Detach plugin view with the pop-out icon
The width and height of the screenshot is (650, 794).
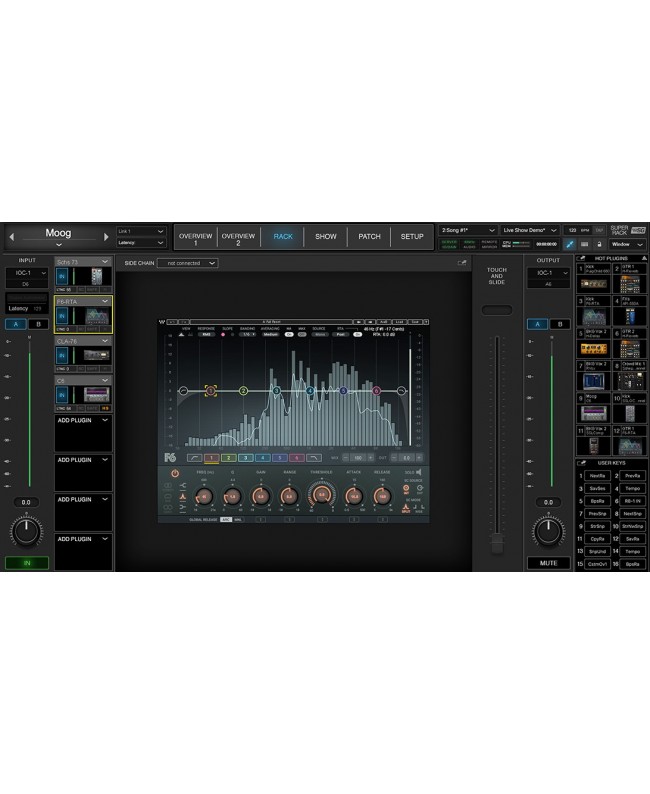coord(462,263)
